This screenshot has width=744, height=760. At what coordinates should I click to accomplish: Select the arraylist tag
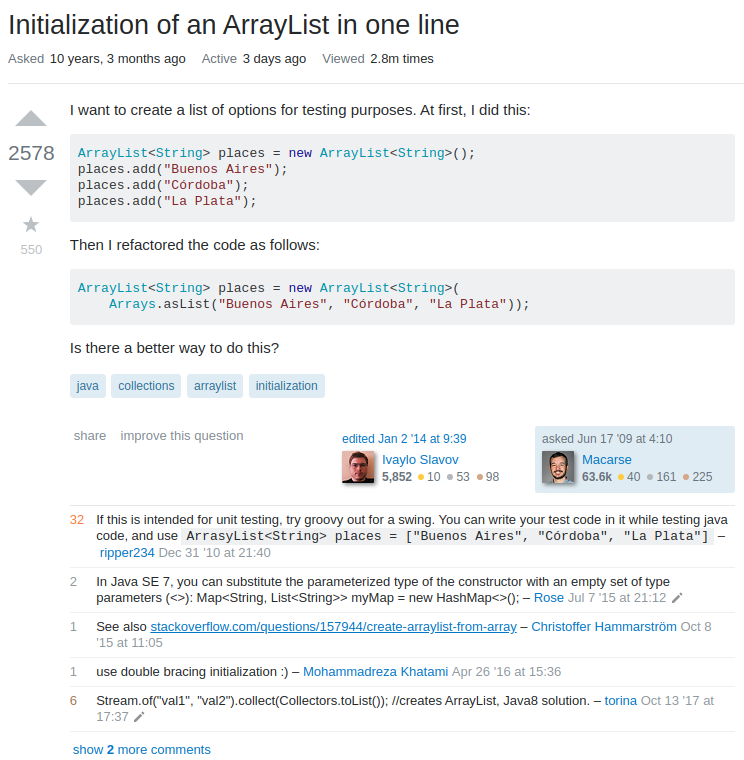coord(215,386)
